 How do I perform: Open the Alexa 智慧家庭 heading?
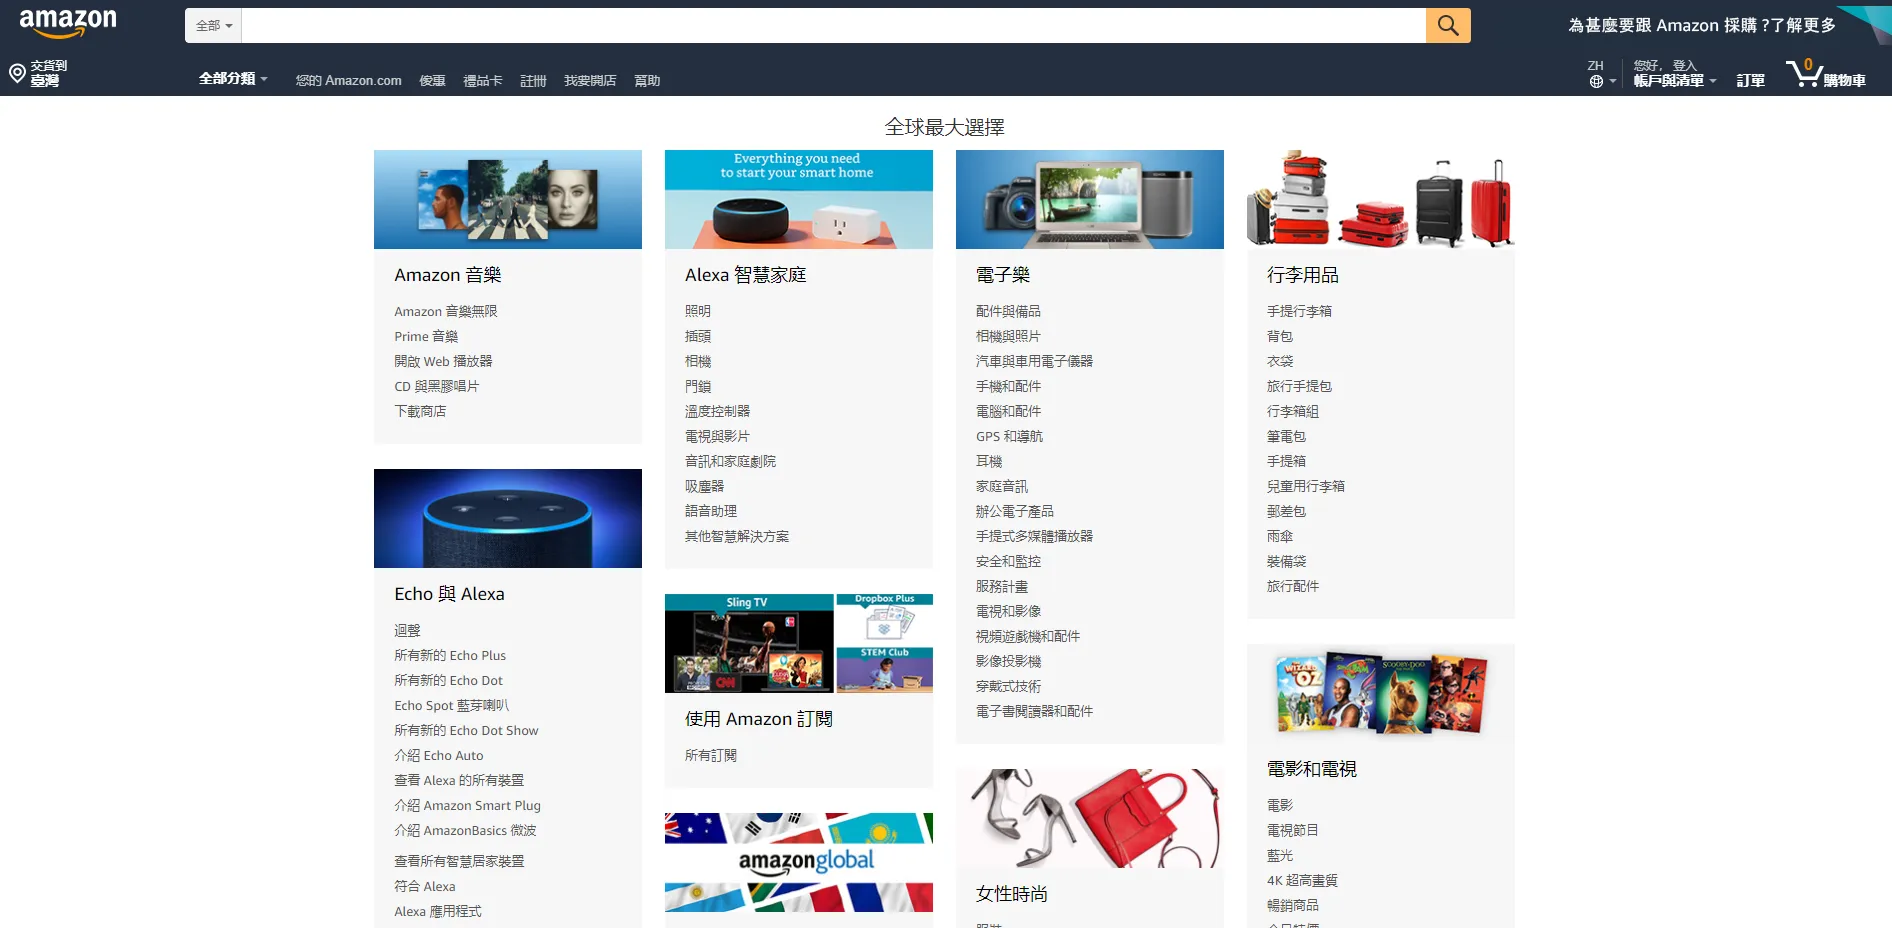click(x=746, y=275)
